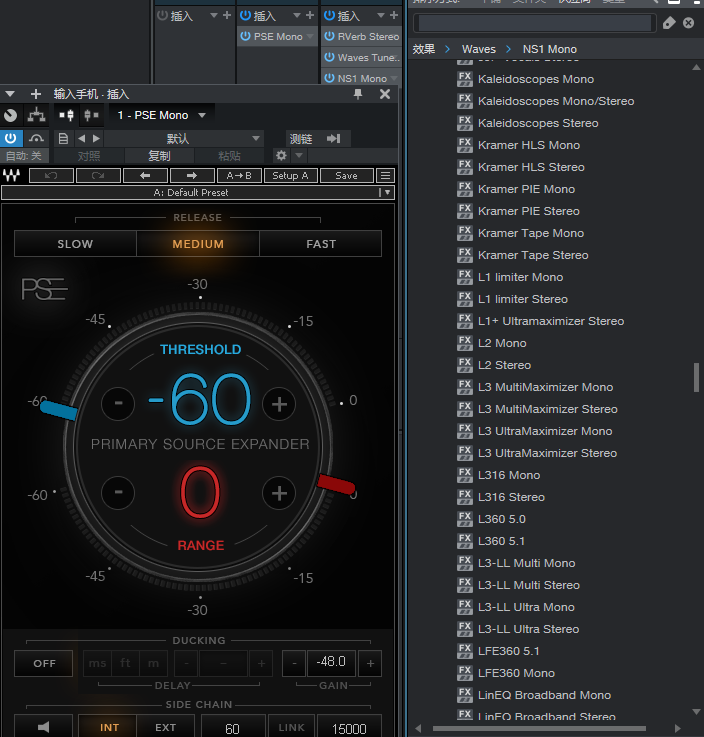The image size is (704, 737).
Task: Click the blue threshold dial marker
Action: 59,410
